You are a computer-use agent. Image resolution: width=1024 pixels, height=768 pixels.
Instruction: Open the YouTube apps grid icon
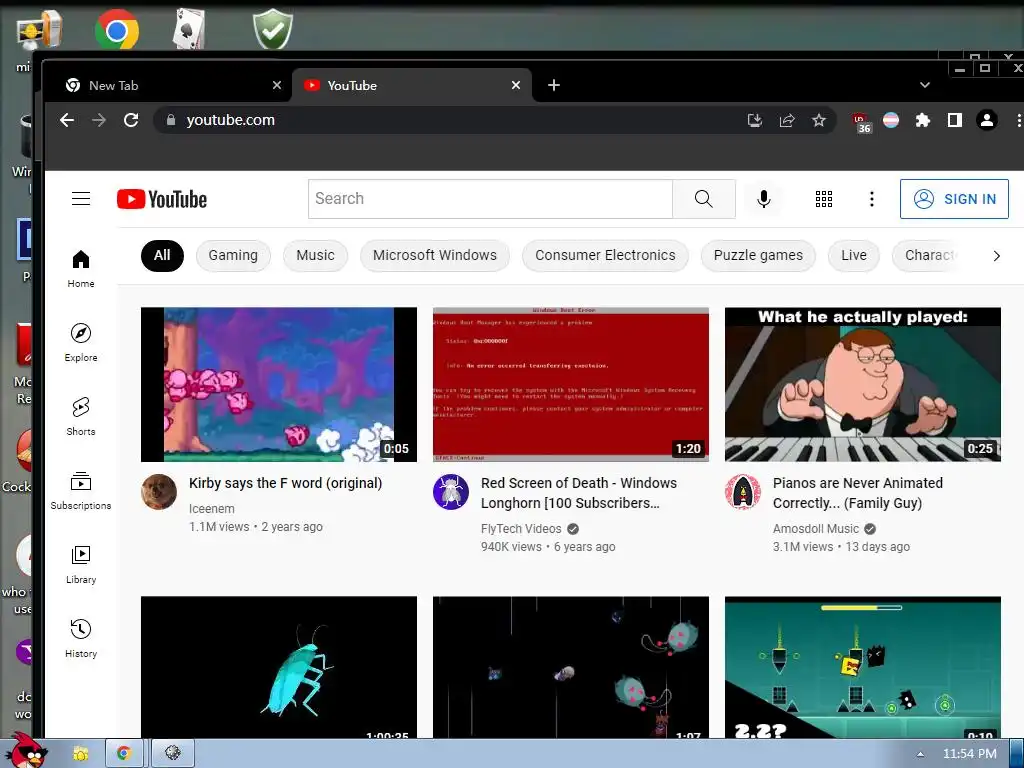coord(824,199)
